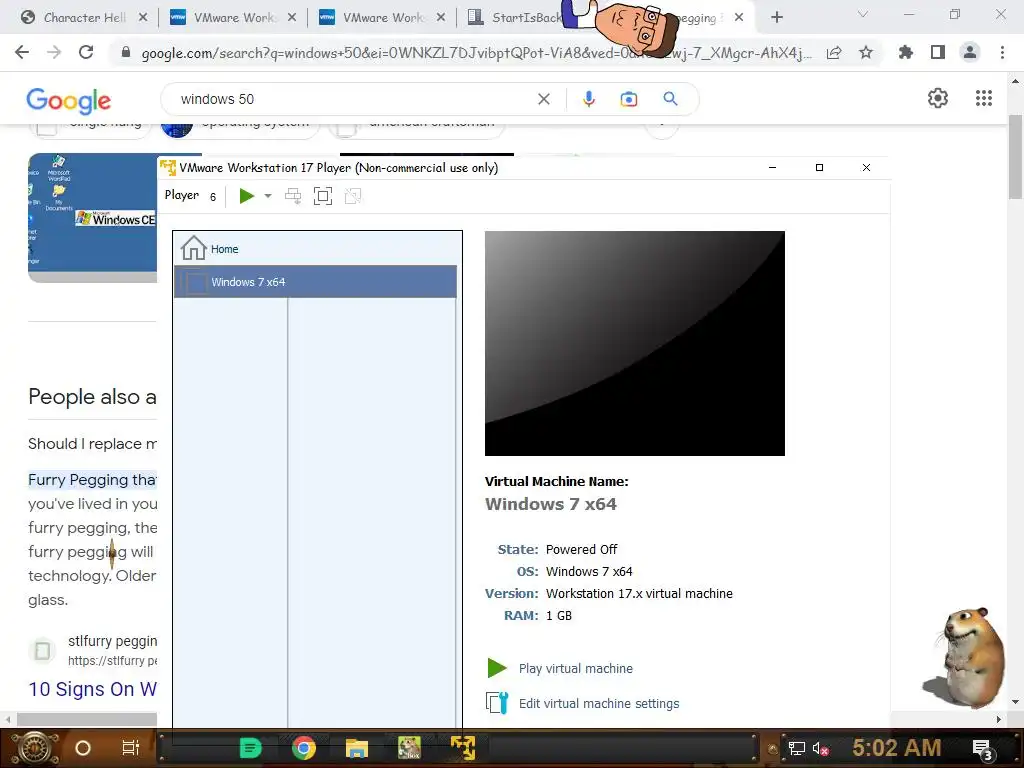Click the Send Ctrl+Alt+Del toolbar icon
1024x768 pixels.
click(x=293, y=196)
